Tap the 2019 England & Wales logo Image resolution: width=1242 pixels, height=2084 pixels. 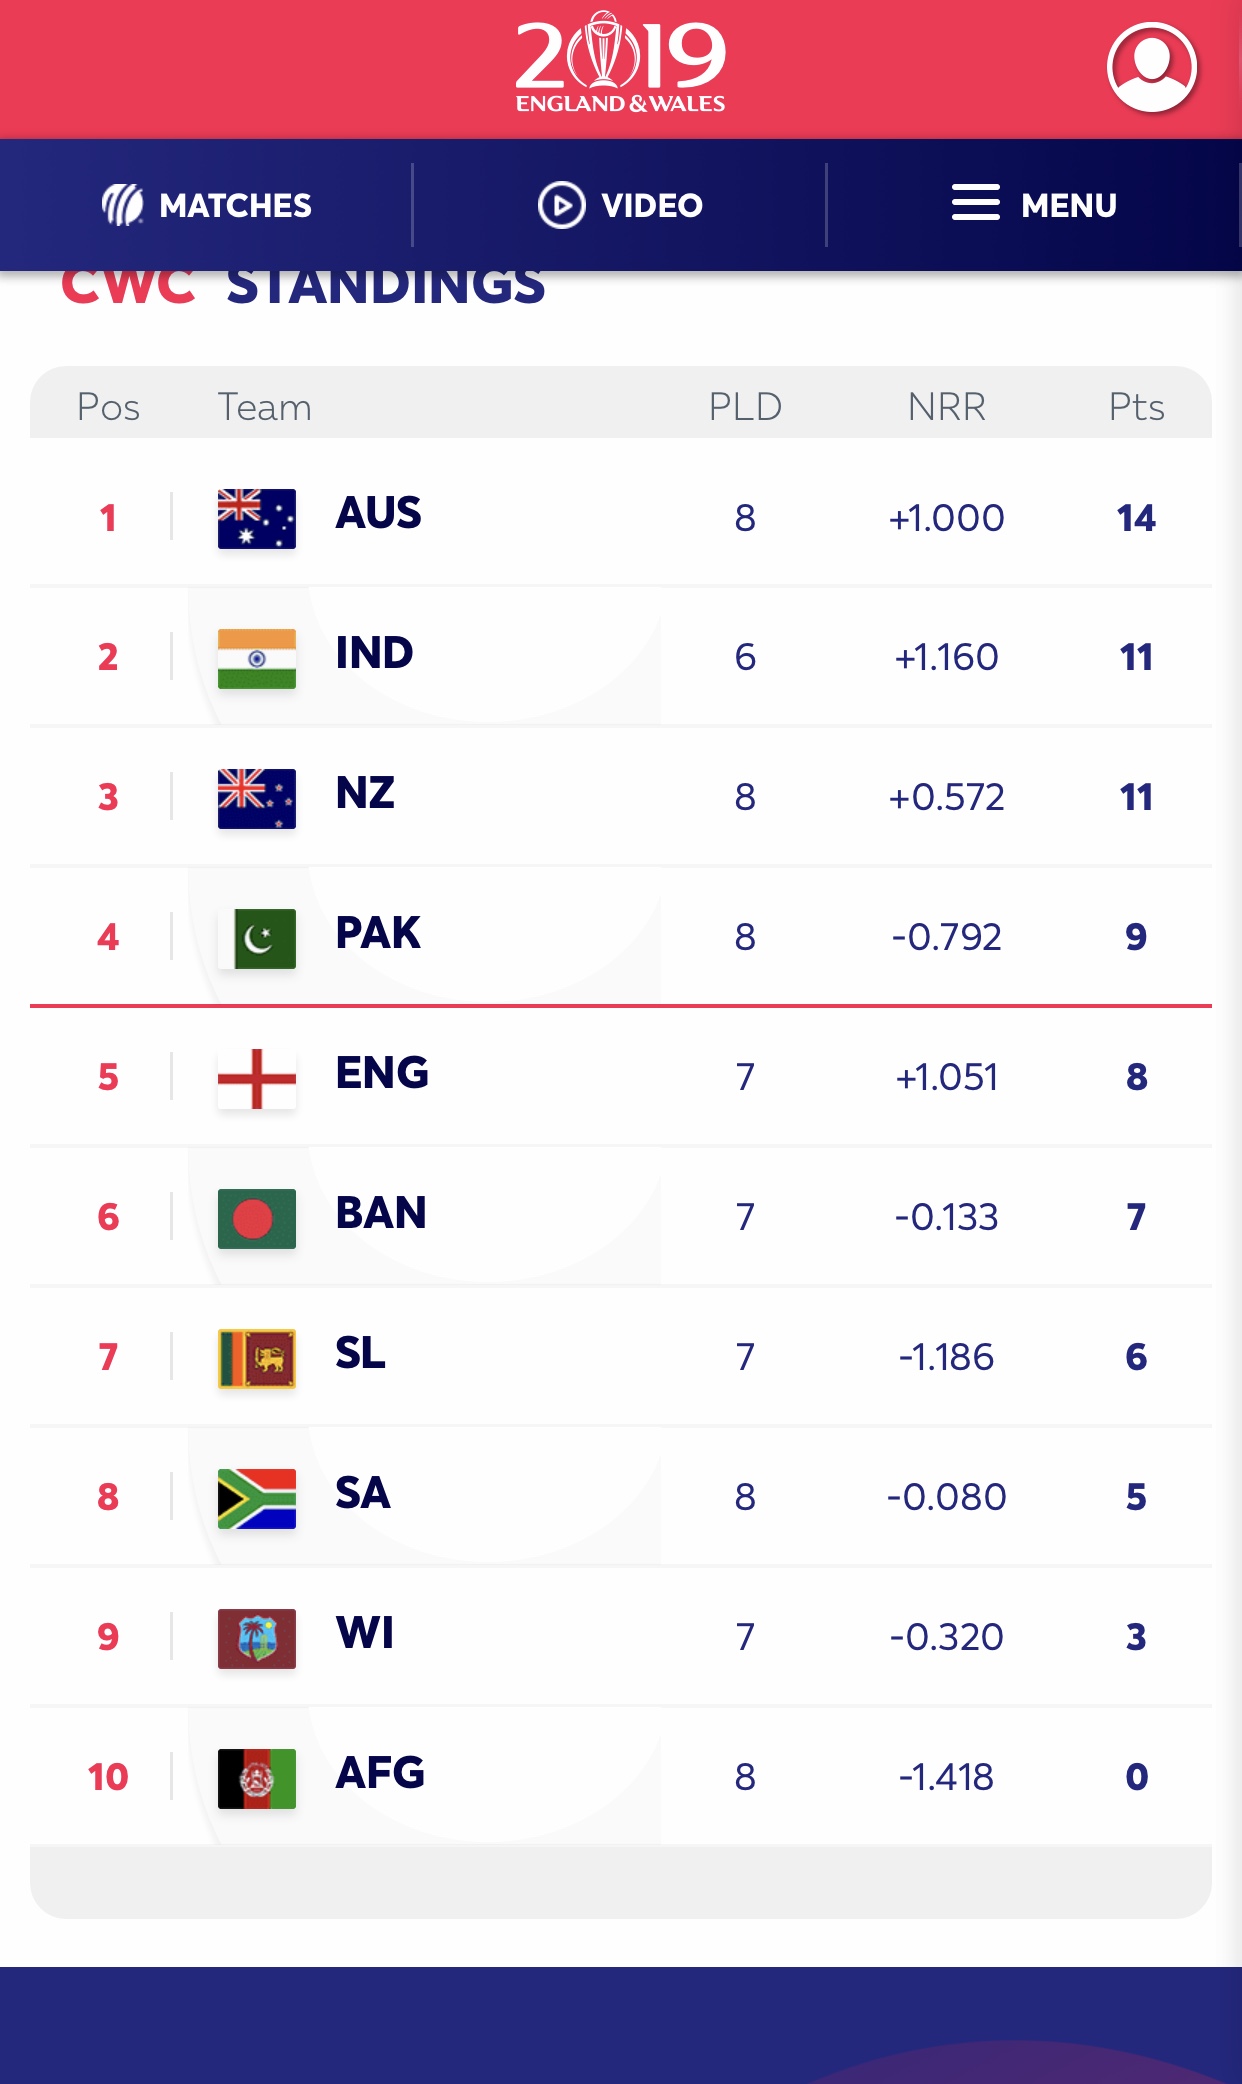click(x=621, y=62)
